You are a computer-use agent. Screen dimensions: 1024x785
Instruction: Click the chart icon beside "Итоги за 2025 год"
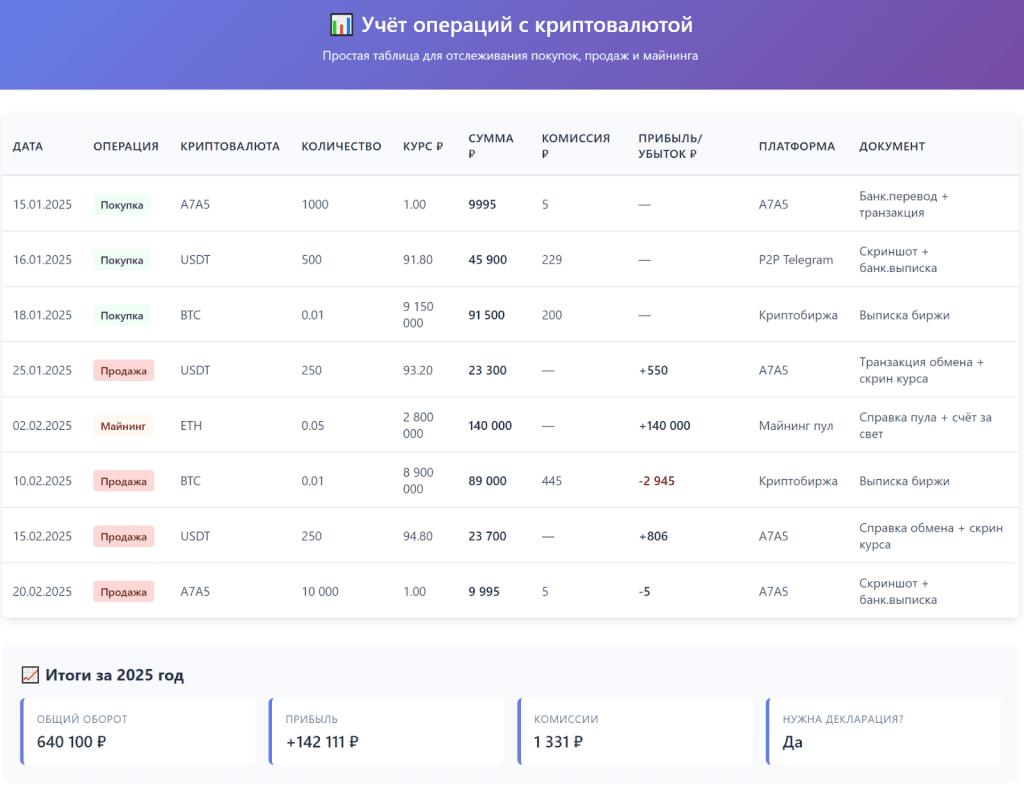(x=30, y=676)
